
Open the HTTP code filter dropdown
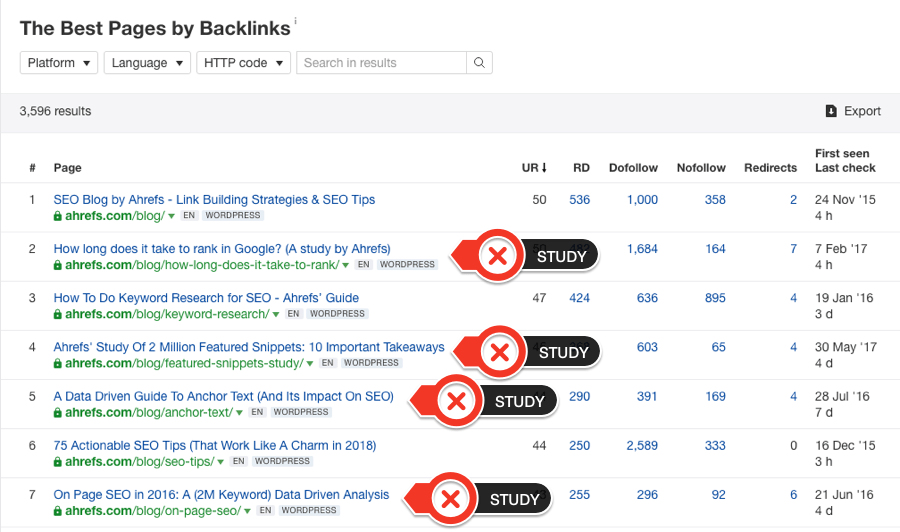click(x=243, y=63)
